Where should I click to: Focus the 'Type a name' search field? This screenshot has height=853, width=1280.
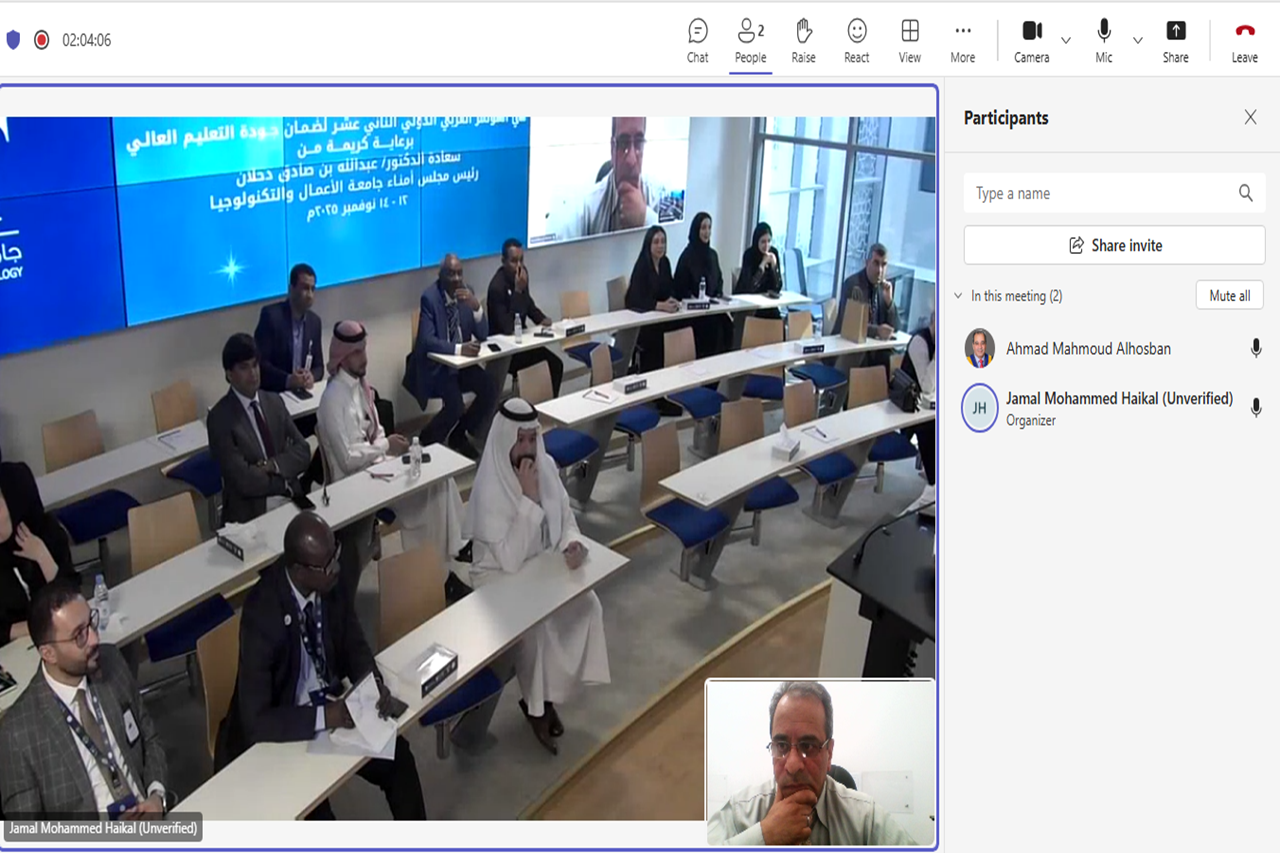[1100, 193]
